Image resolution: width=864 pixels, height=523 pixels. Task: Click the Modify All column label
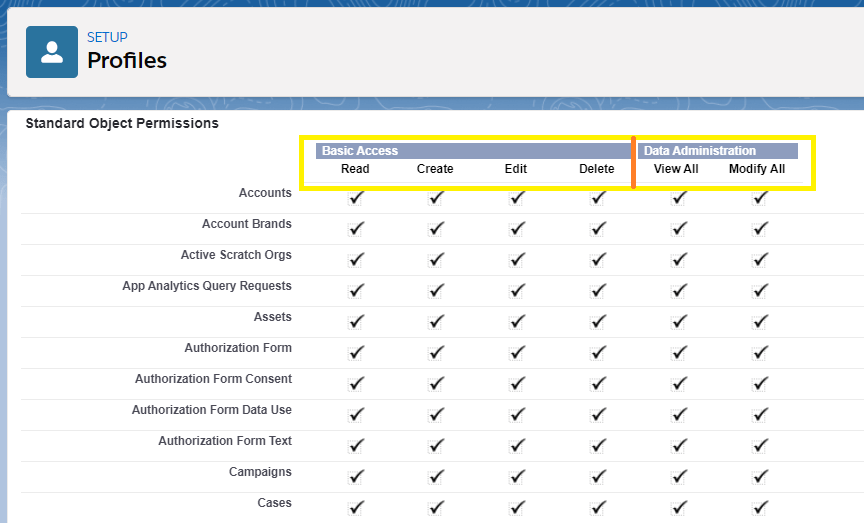click(x=756, y=169)
